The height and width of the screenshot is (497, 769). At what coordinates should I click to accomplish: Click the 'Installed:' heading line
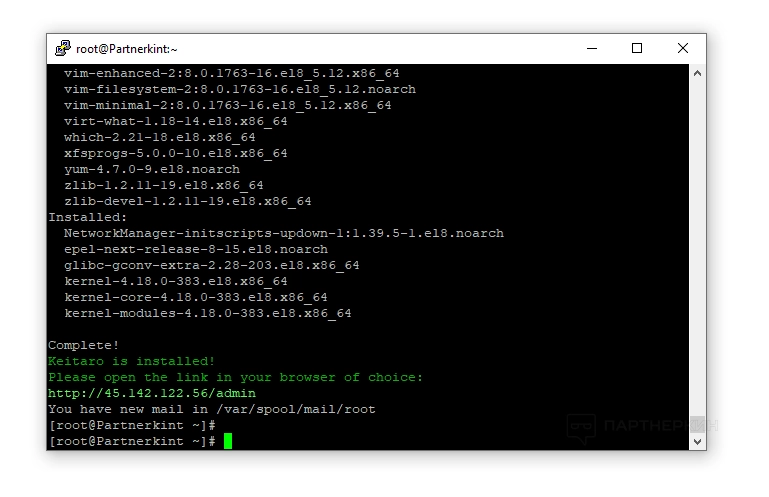pyautogui.click(x=87, y=217)
